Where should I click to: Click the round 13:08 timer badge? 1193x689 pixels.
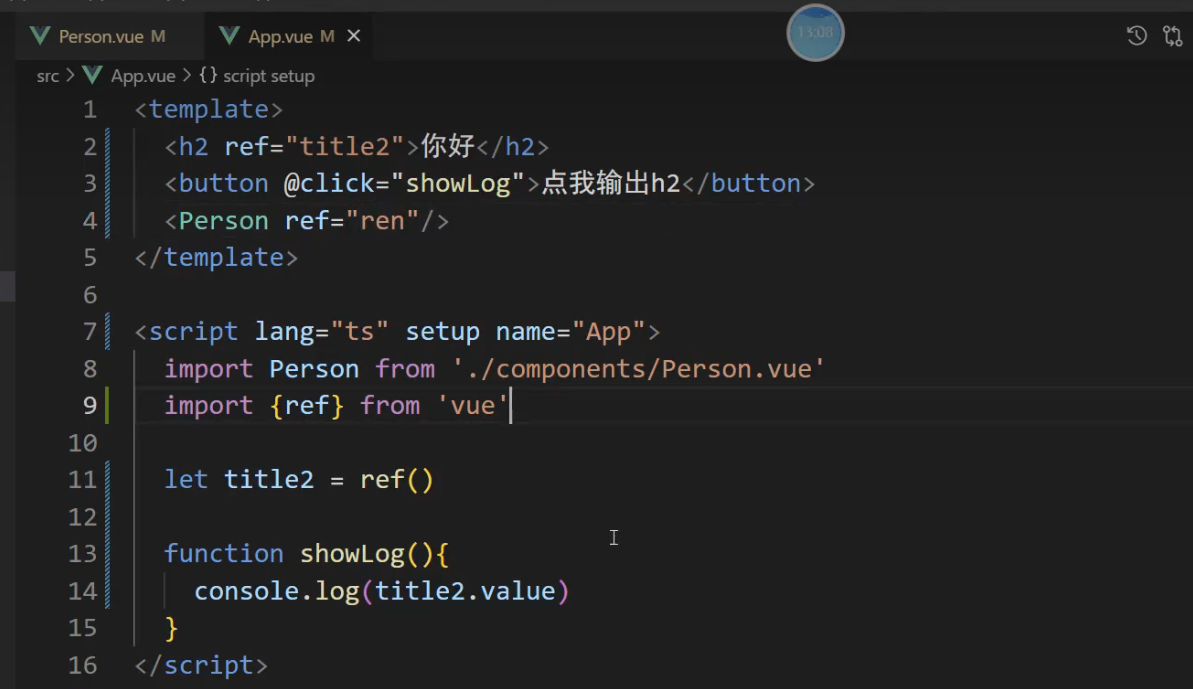815,33
